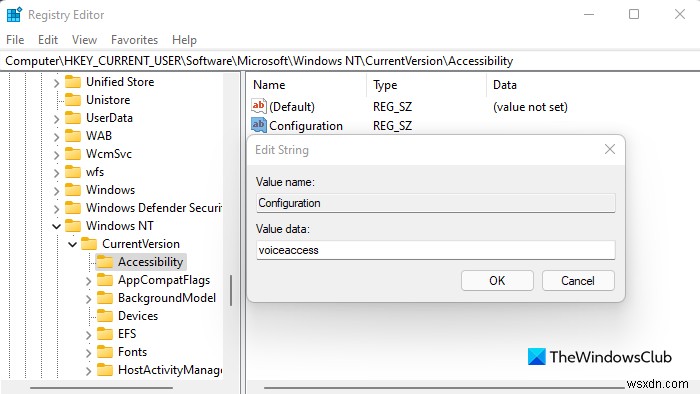Collapse the Windows NT key
Screen dimensions: 700x394
coord(56,226)
